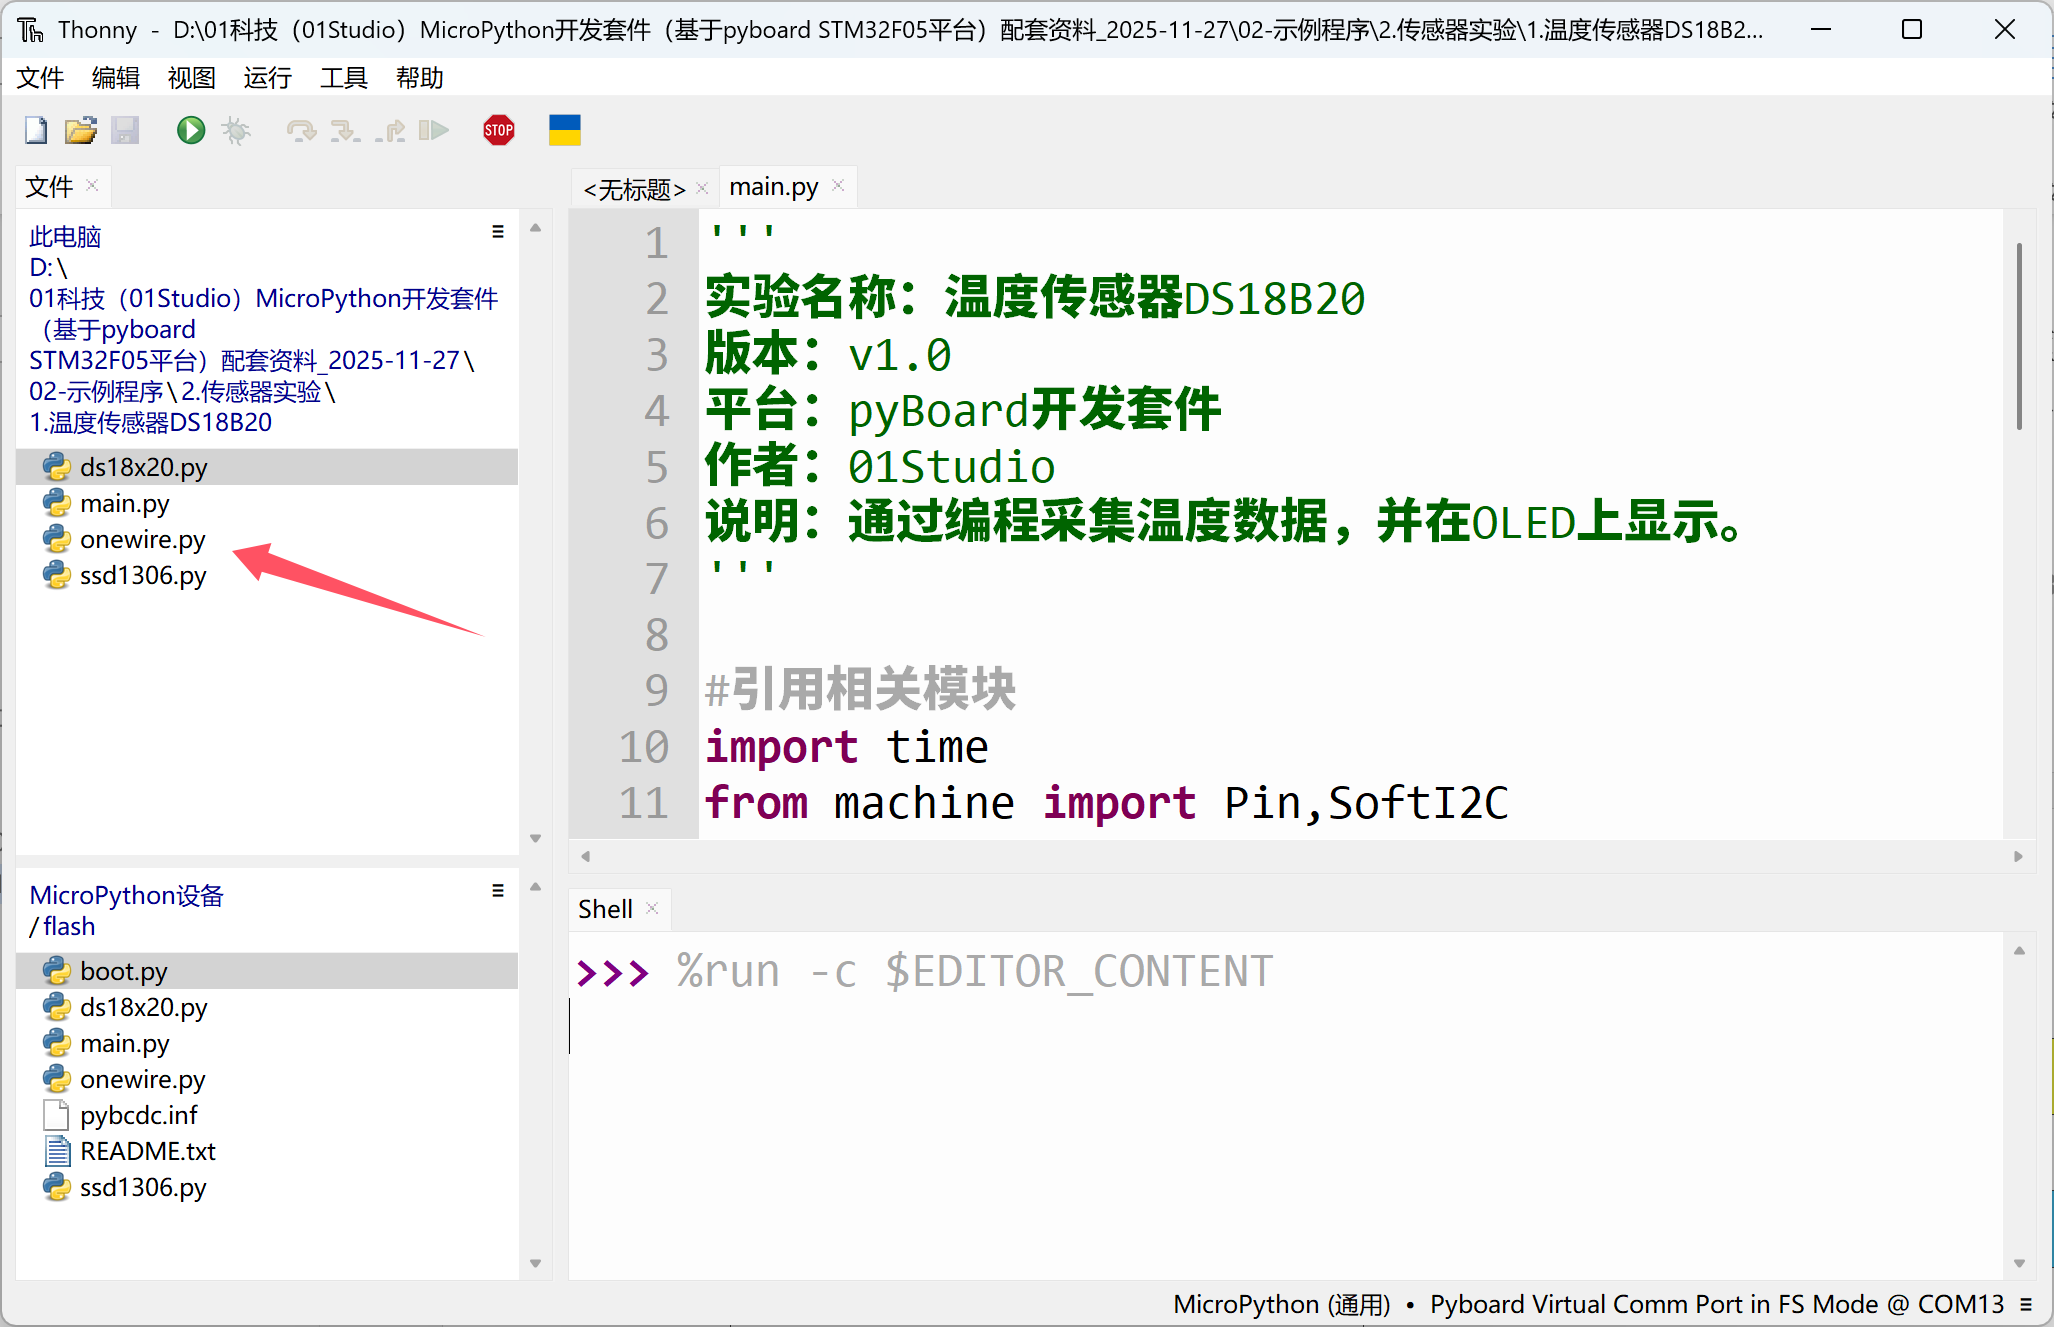Run current script with green play button
The width and height of the screenshot is (2054, 1327).
tap(190, 130)
